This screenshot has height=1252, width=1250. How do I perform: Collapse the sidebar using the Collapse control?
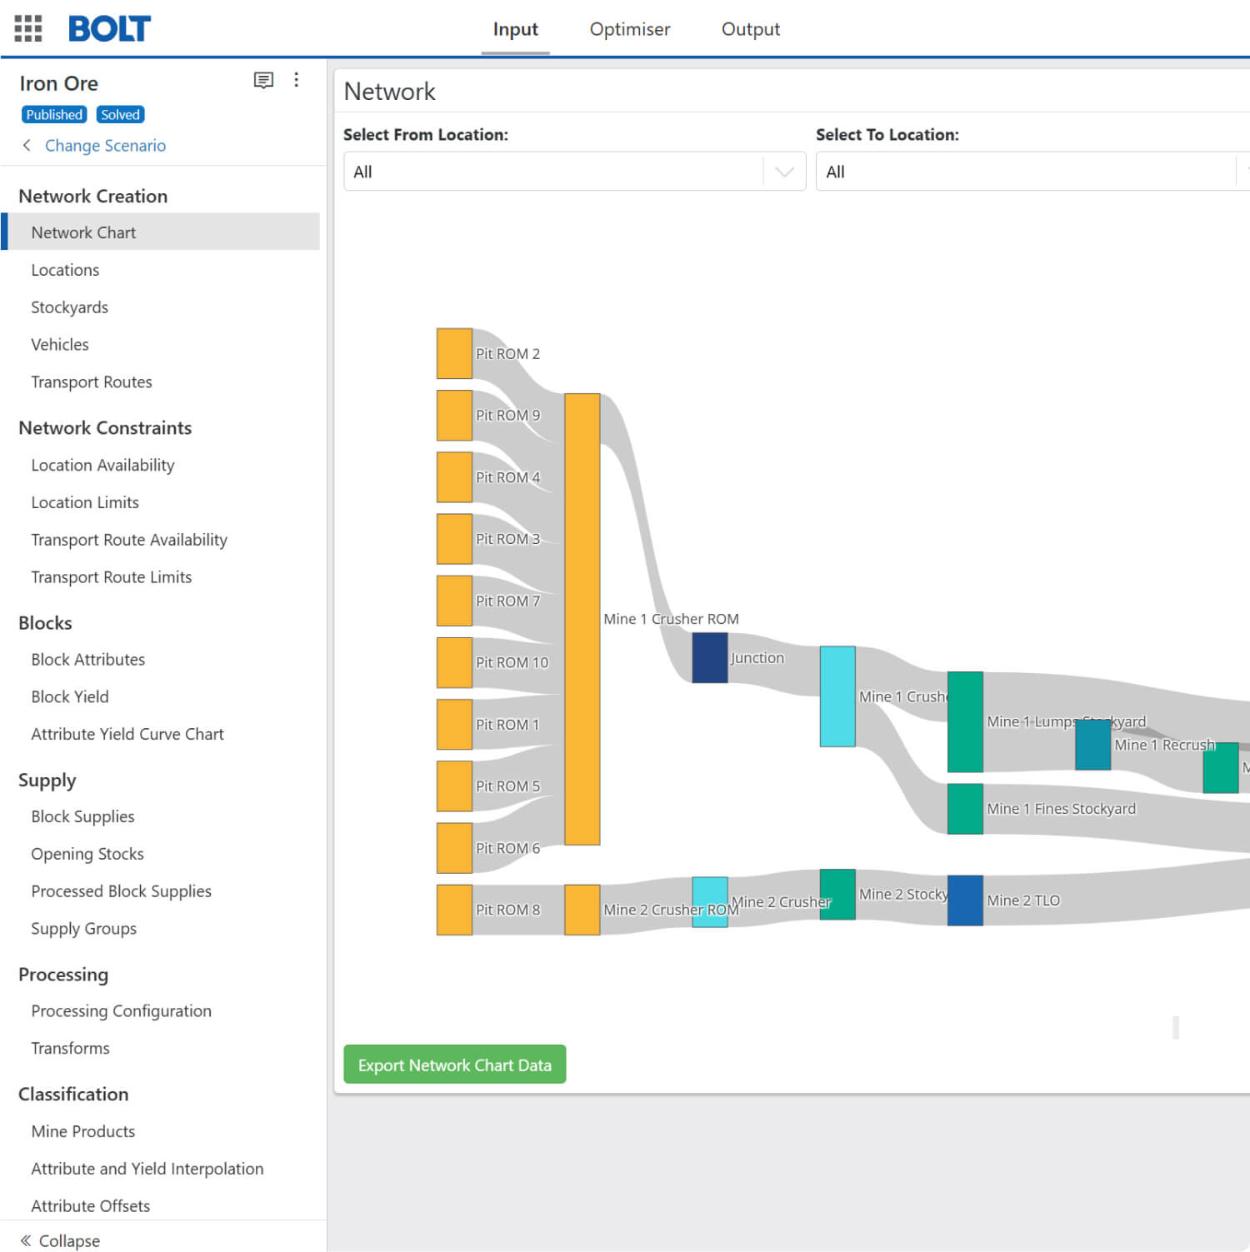60,1240
